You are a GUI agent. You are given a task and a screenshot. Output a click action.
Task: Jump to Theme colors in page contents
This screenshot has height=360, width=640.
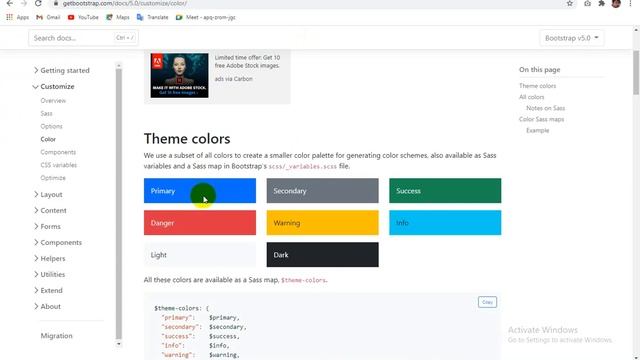537,86
